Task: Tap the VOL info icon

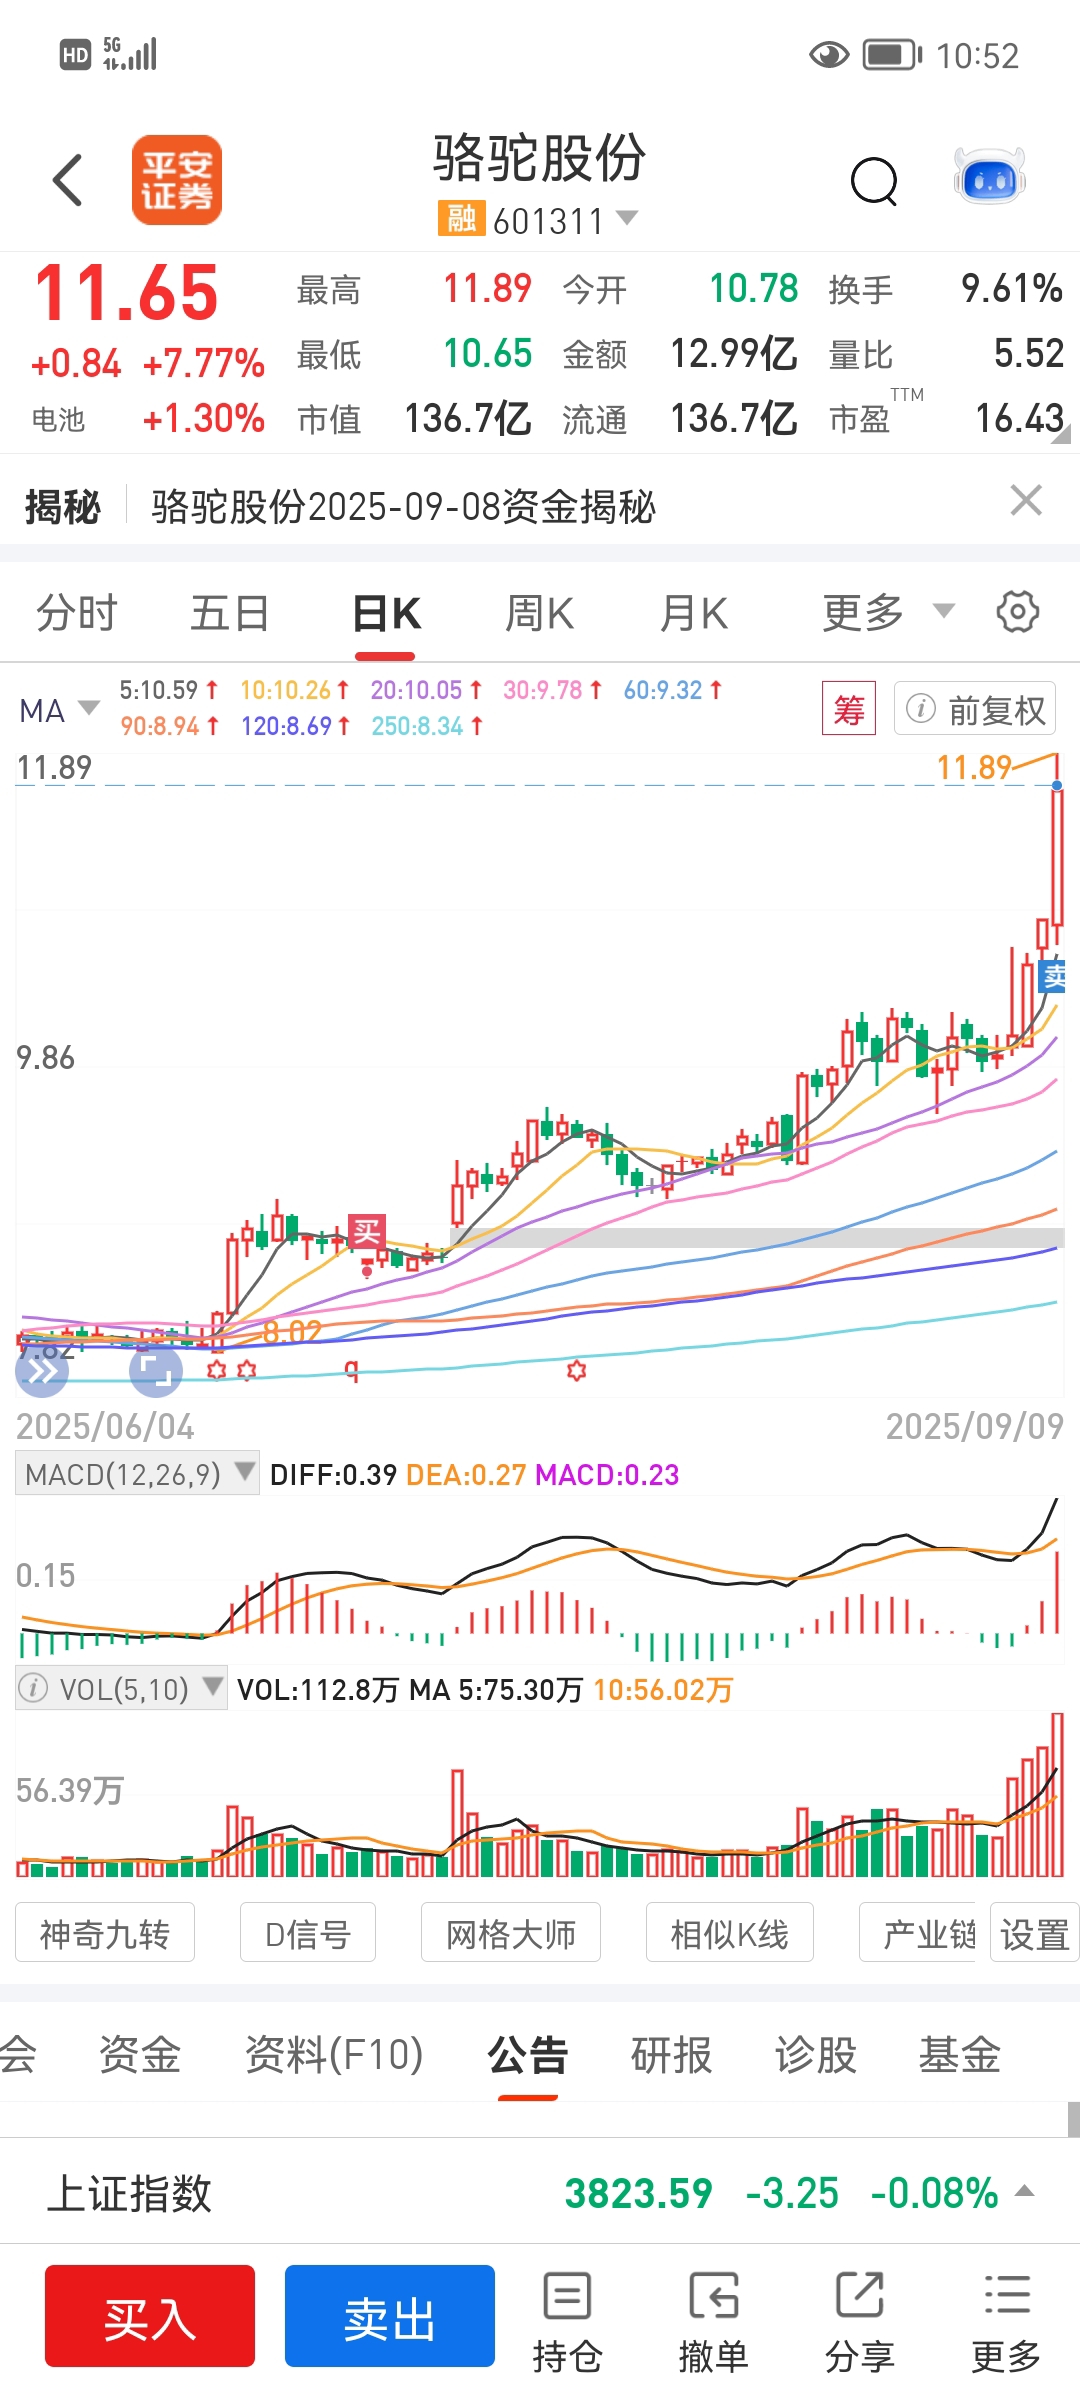Action: point(33,1689)
